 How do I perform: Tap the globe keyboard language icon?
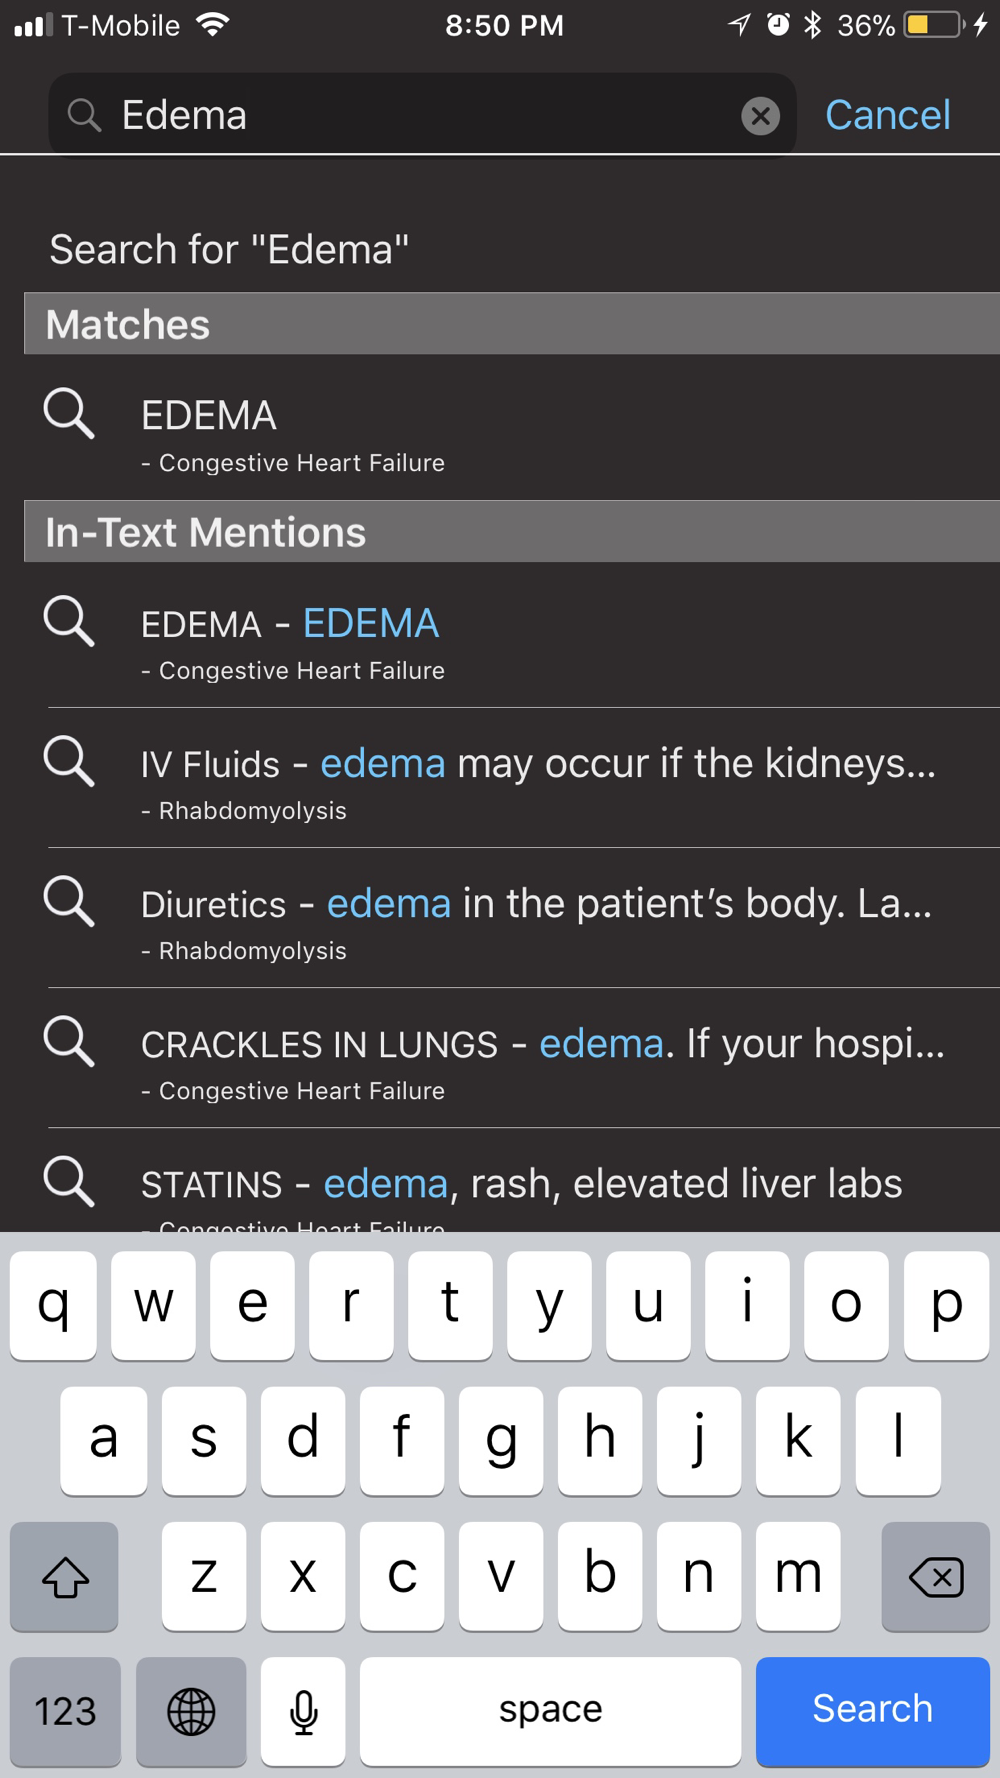point(191,1711)
